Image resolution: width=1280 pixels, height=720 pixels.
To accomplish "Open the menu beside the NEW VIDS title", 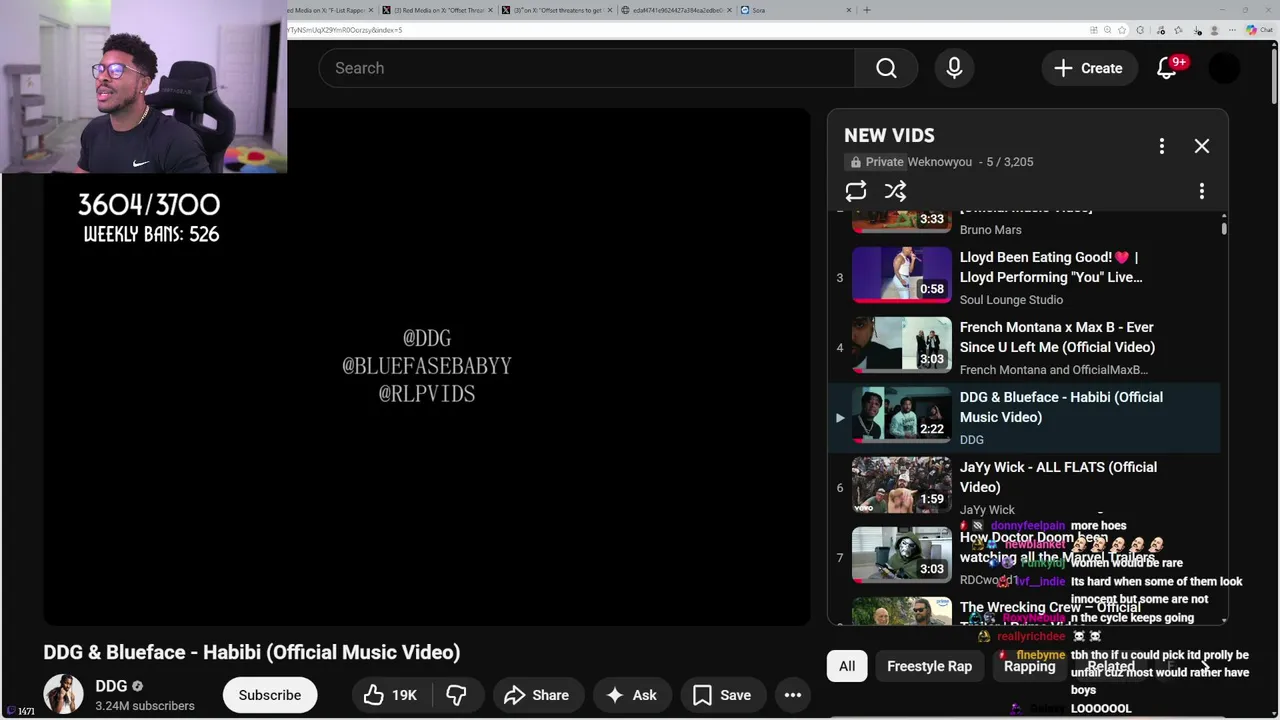I will [x=1162, y=146].
